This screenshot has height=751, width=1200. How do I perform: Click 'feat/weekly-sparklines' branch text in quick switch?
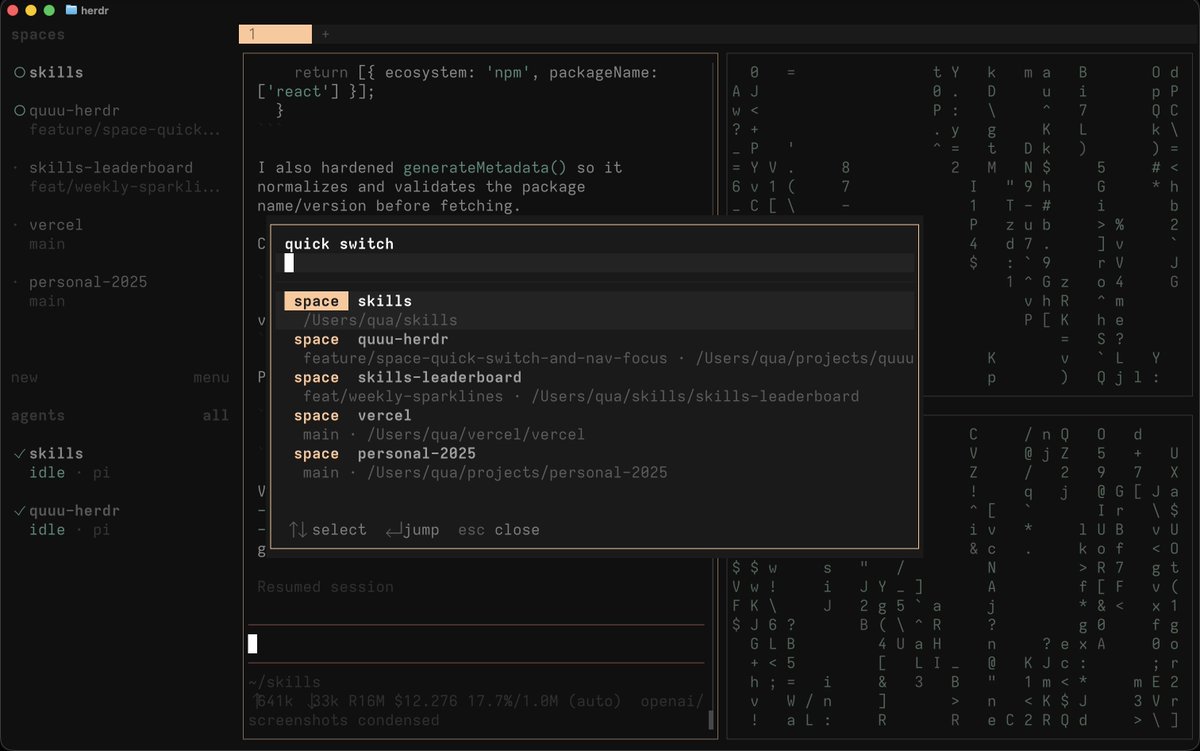click(402, 396)
